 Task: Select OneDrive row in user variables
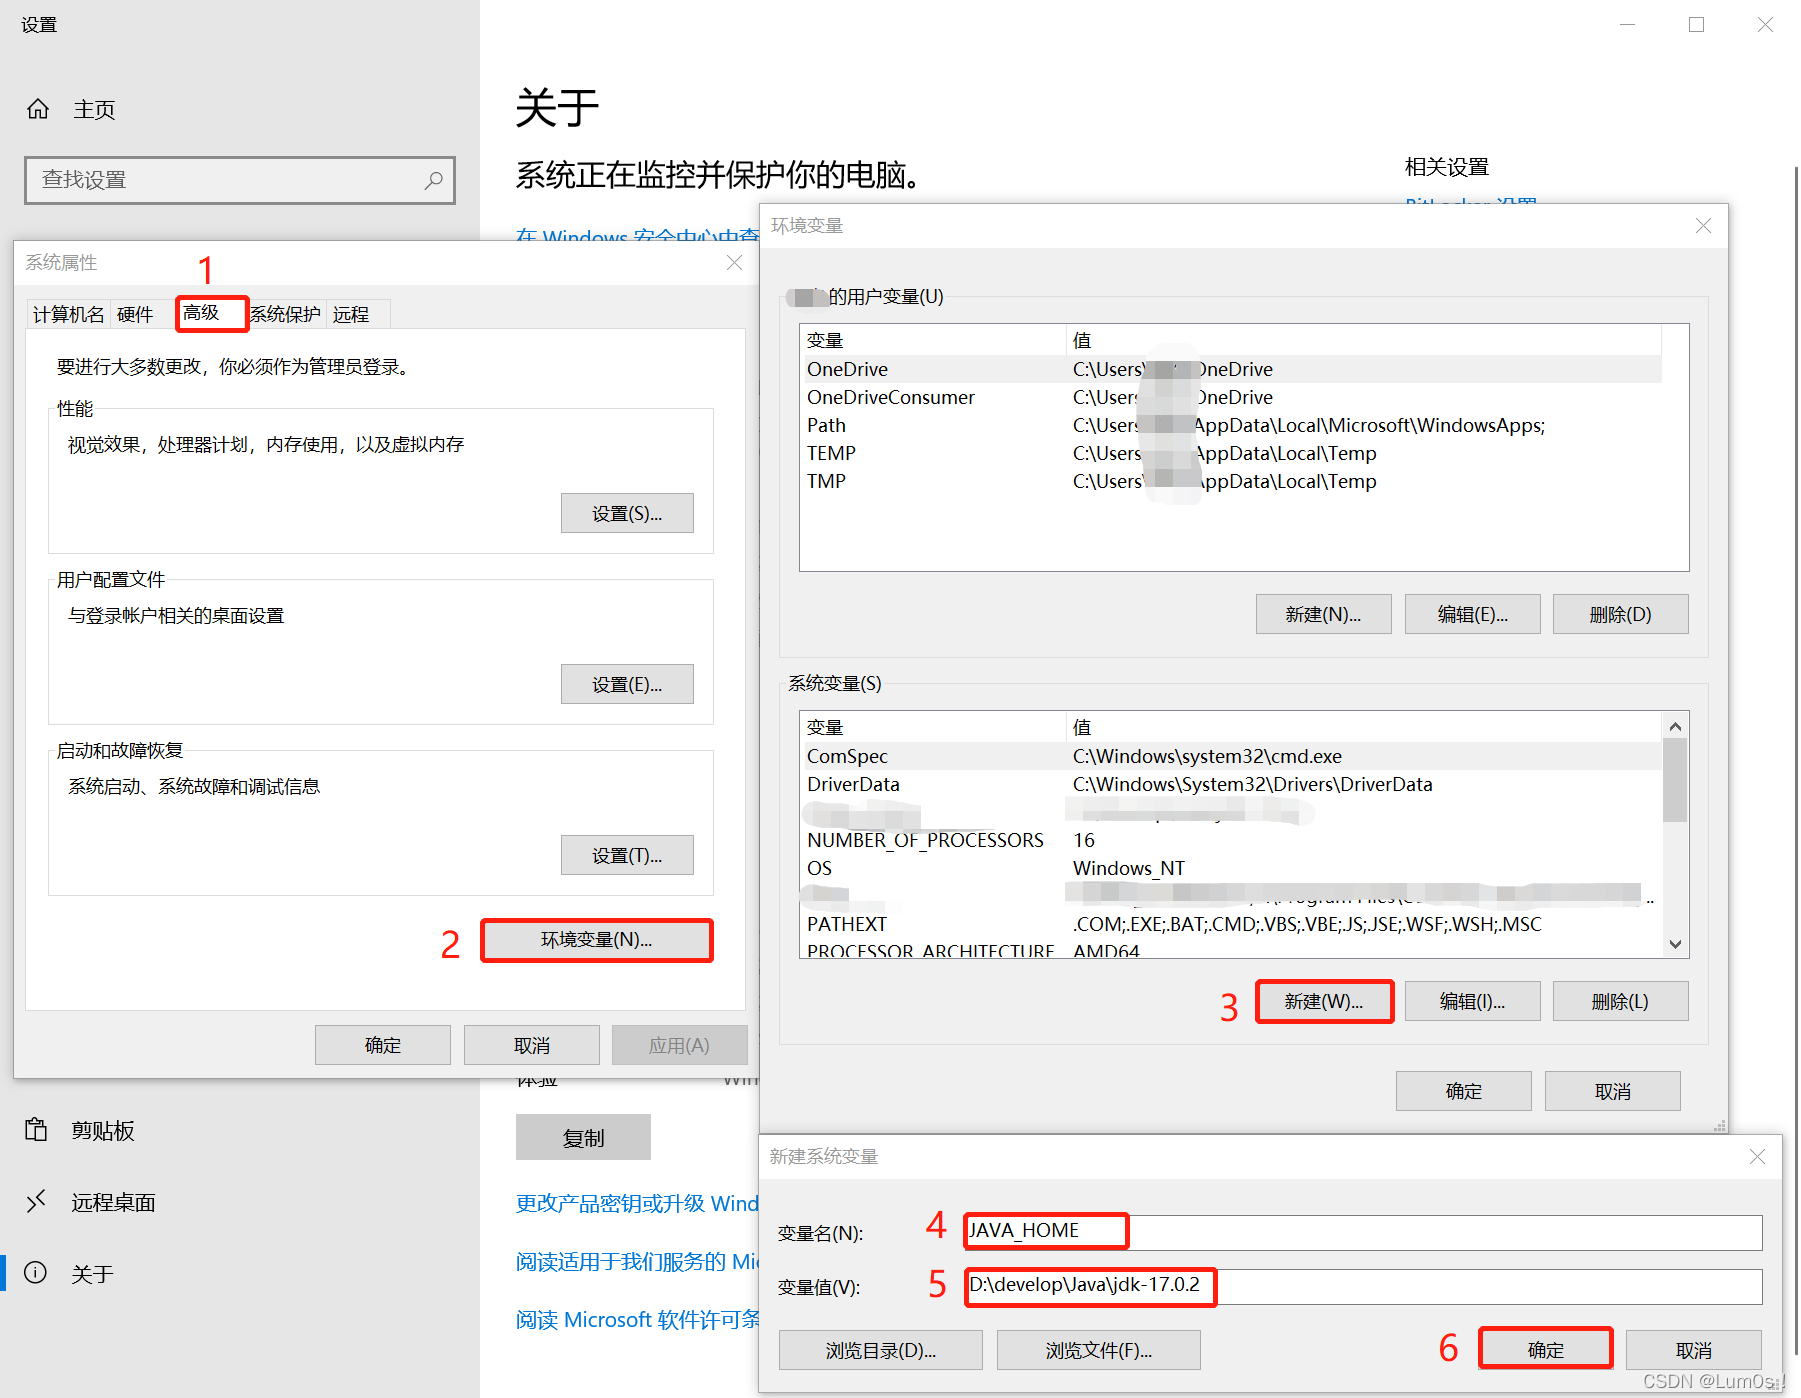(1231, 369)
